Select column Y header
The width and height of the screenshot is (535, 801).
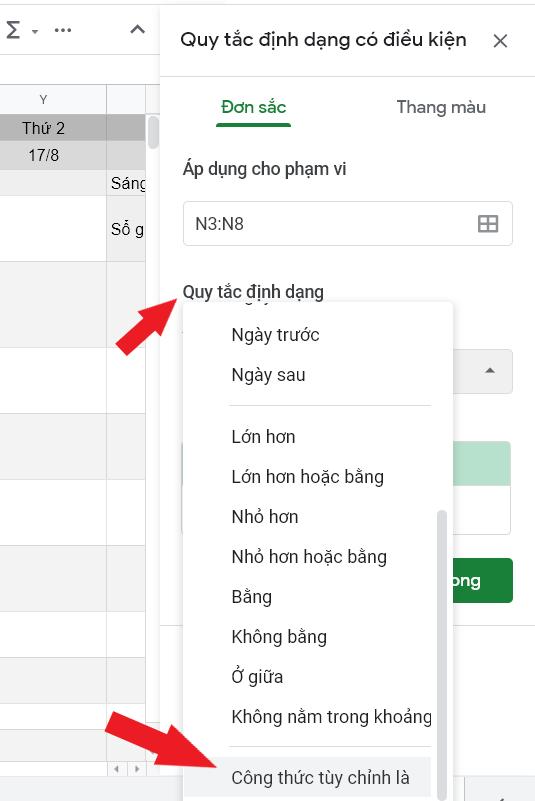click(43, 100)
